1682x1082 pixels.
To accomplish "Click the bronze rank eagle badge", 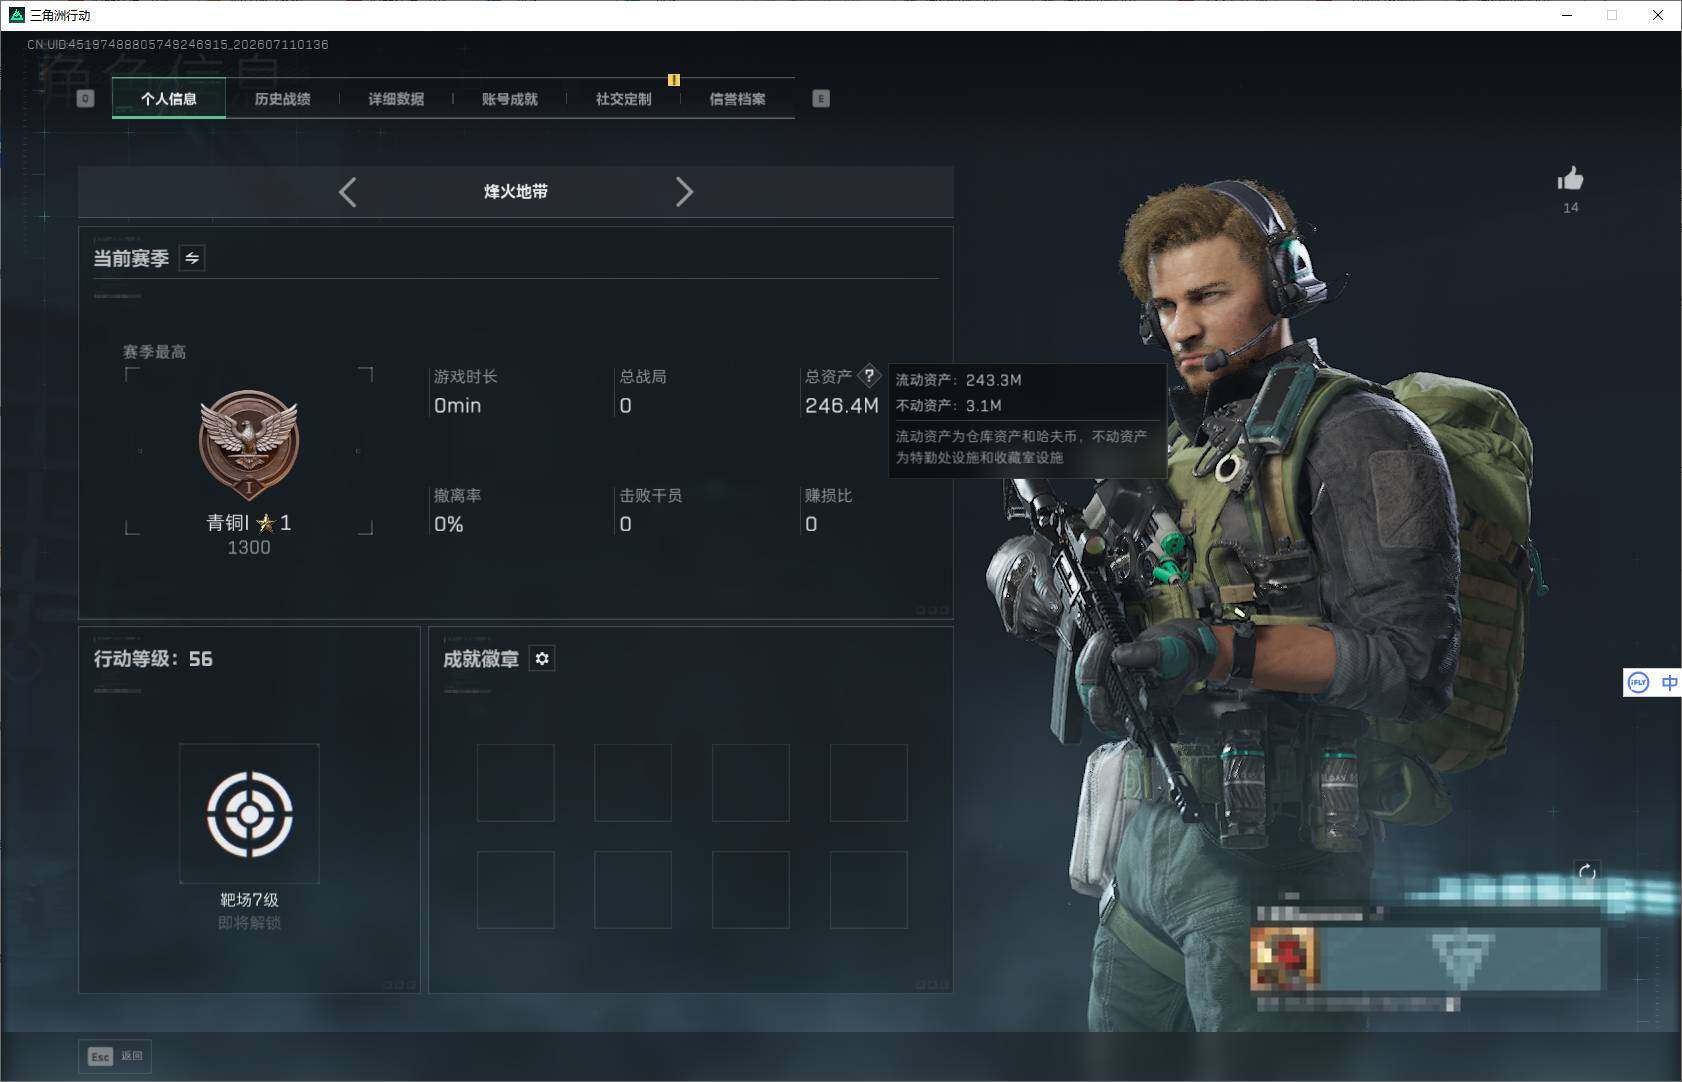I will (x=249, y=445).
